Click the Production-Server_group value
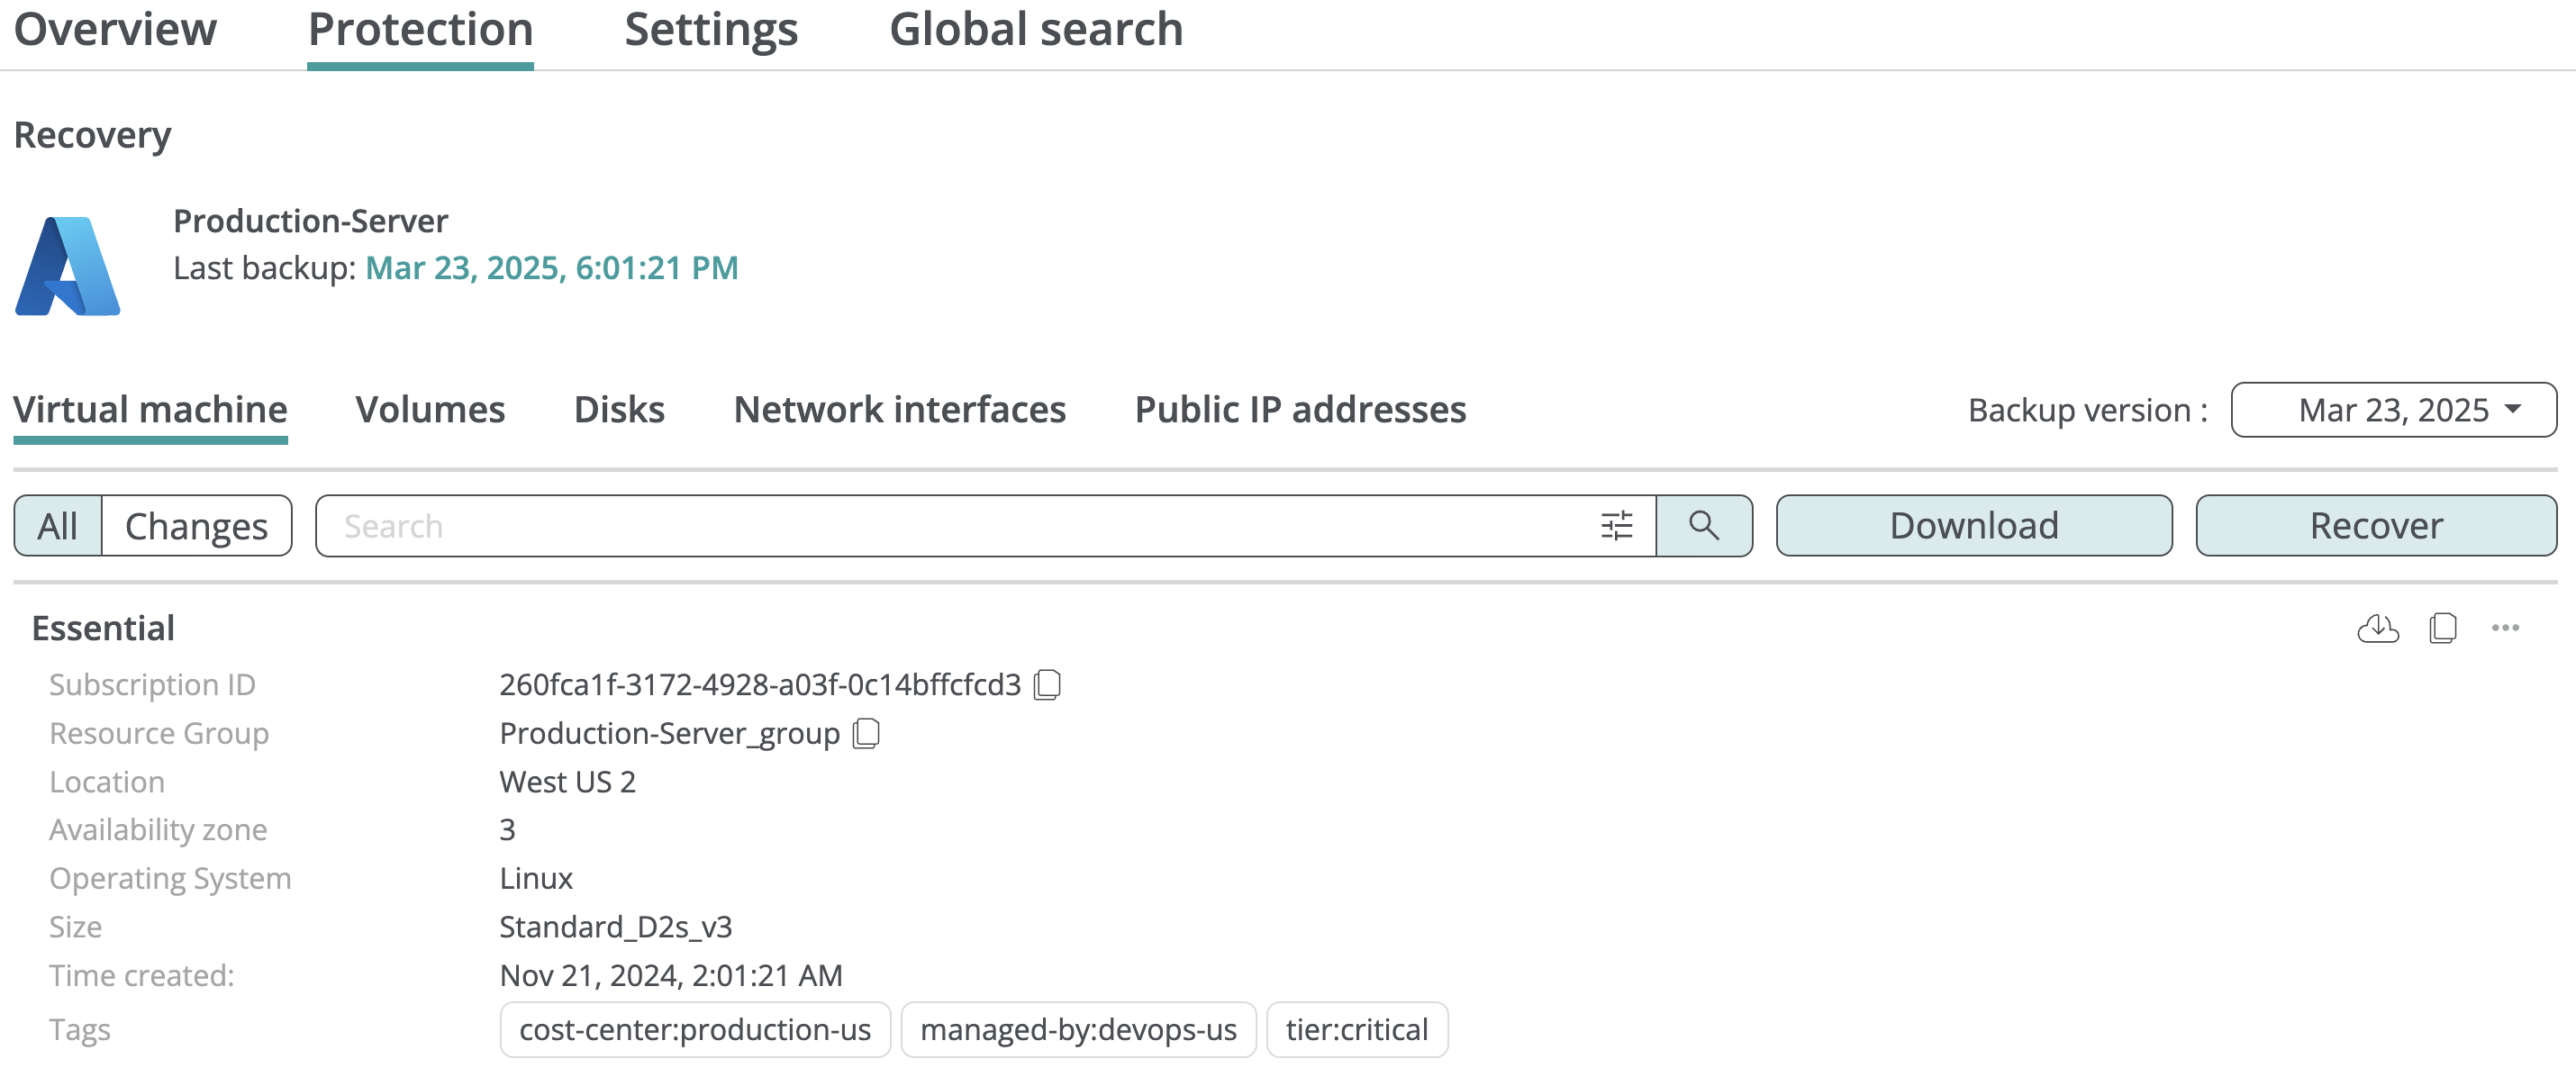 (x=670, y=734)
